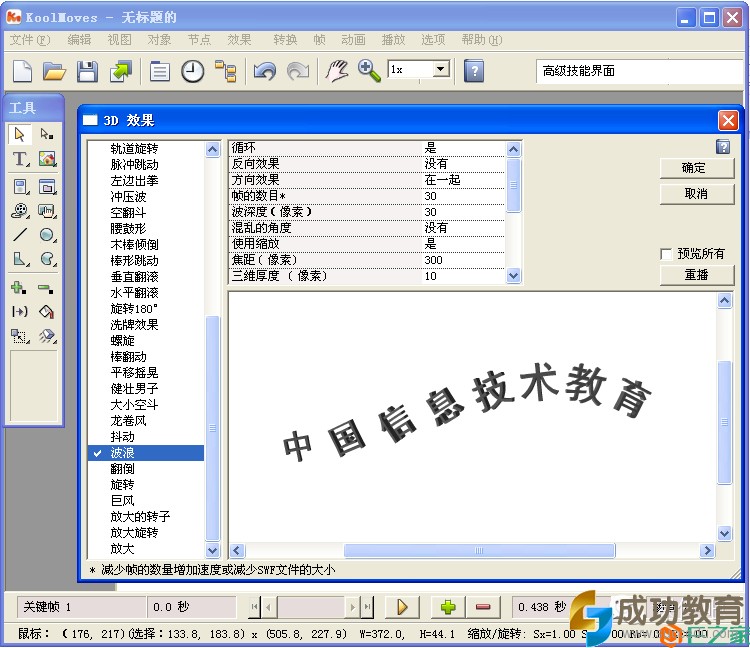Viewport: 750px width, 648px height.
Task: Select 龙卷风 effect in list
Action: tap(128, 421)
